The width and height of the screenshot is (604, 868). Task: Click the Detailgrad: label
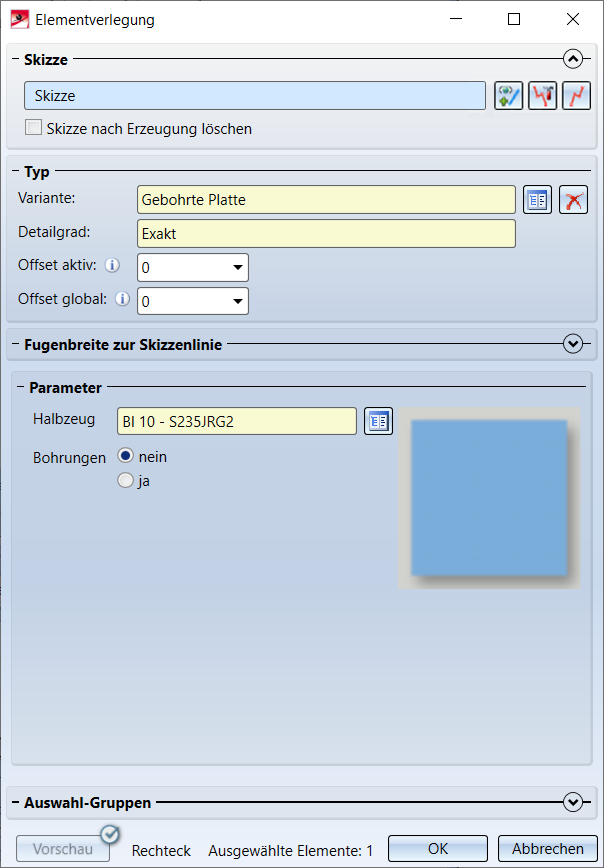(x=54, y=231)
